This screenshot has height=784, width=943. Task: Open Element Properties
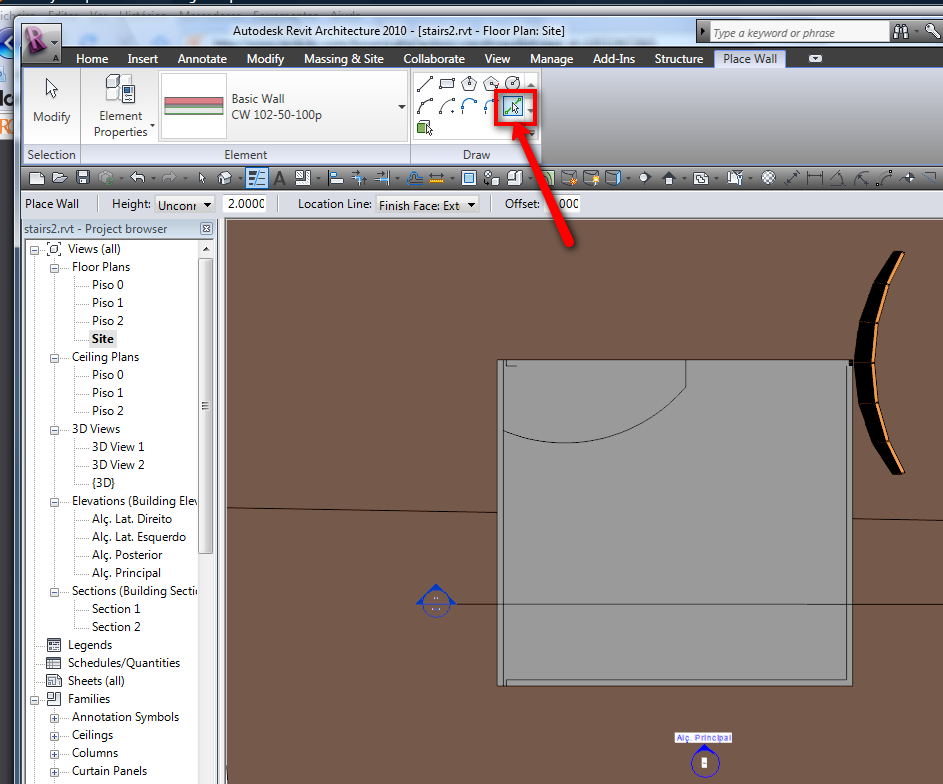point(121,110)
